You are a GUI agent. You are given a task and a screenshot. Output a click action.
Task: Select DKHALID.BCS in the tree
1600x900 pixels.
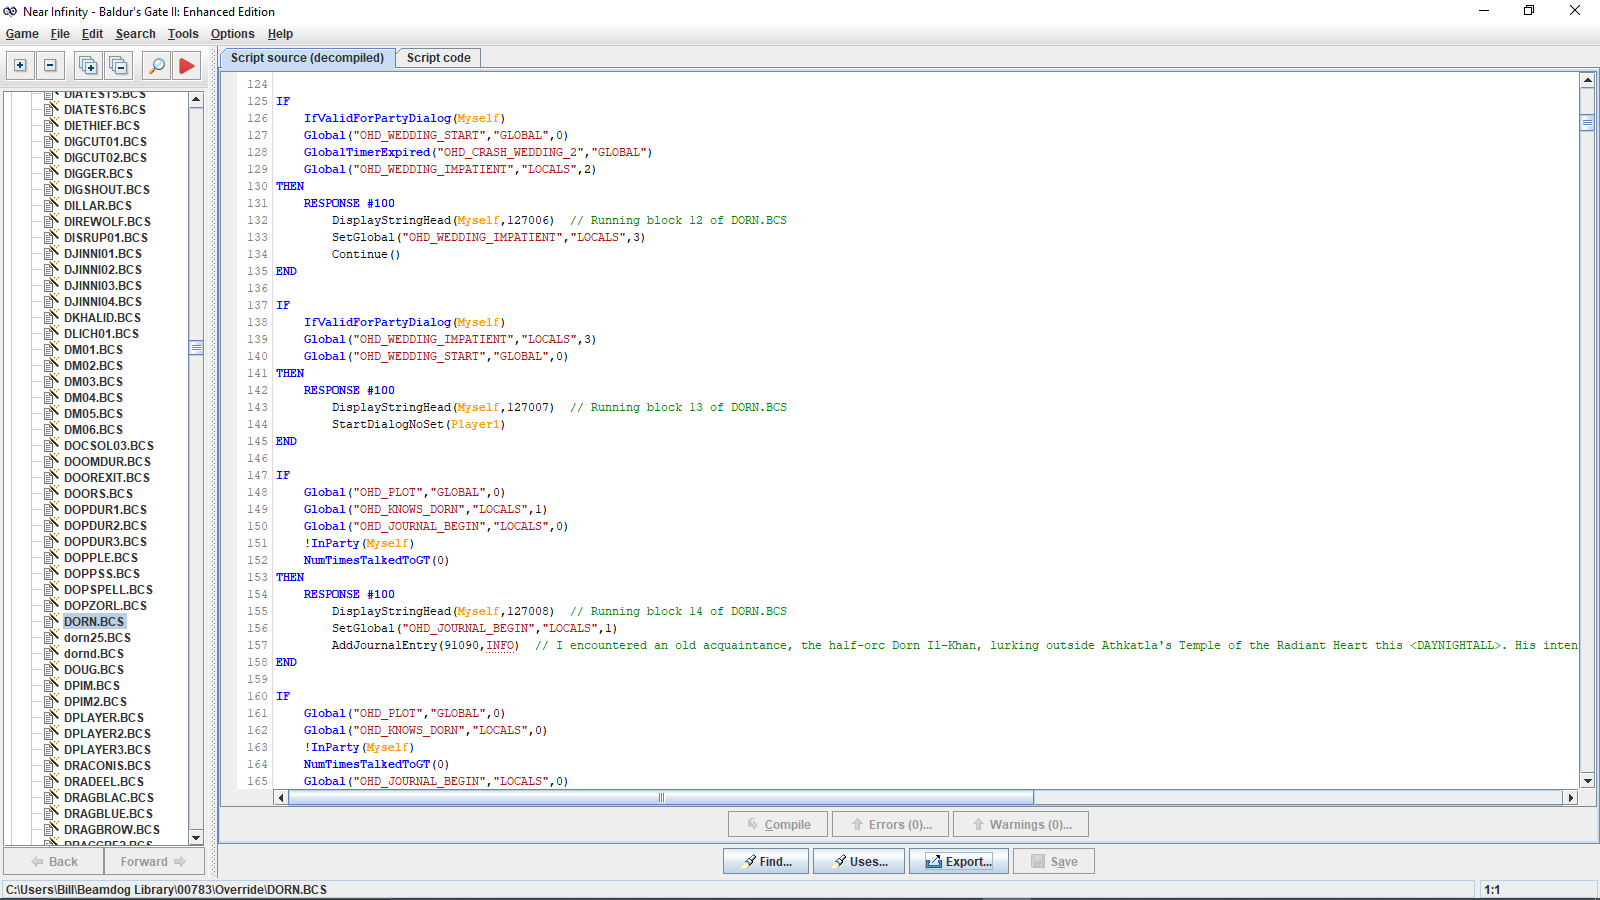point(102,317)
